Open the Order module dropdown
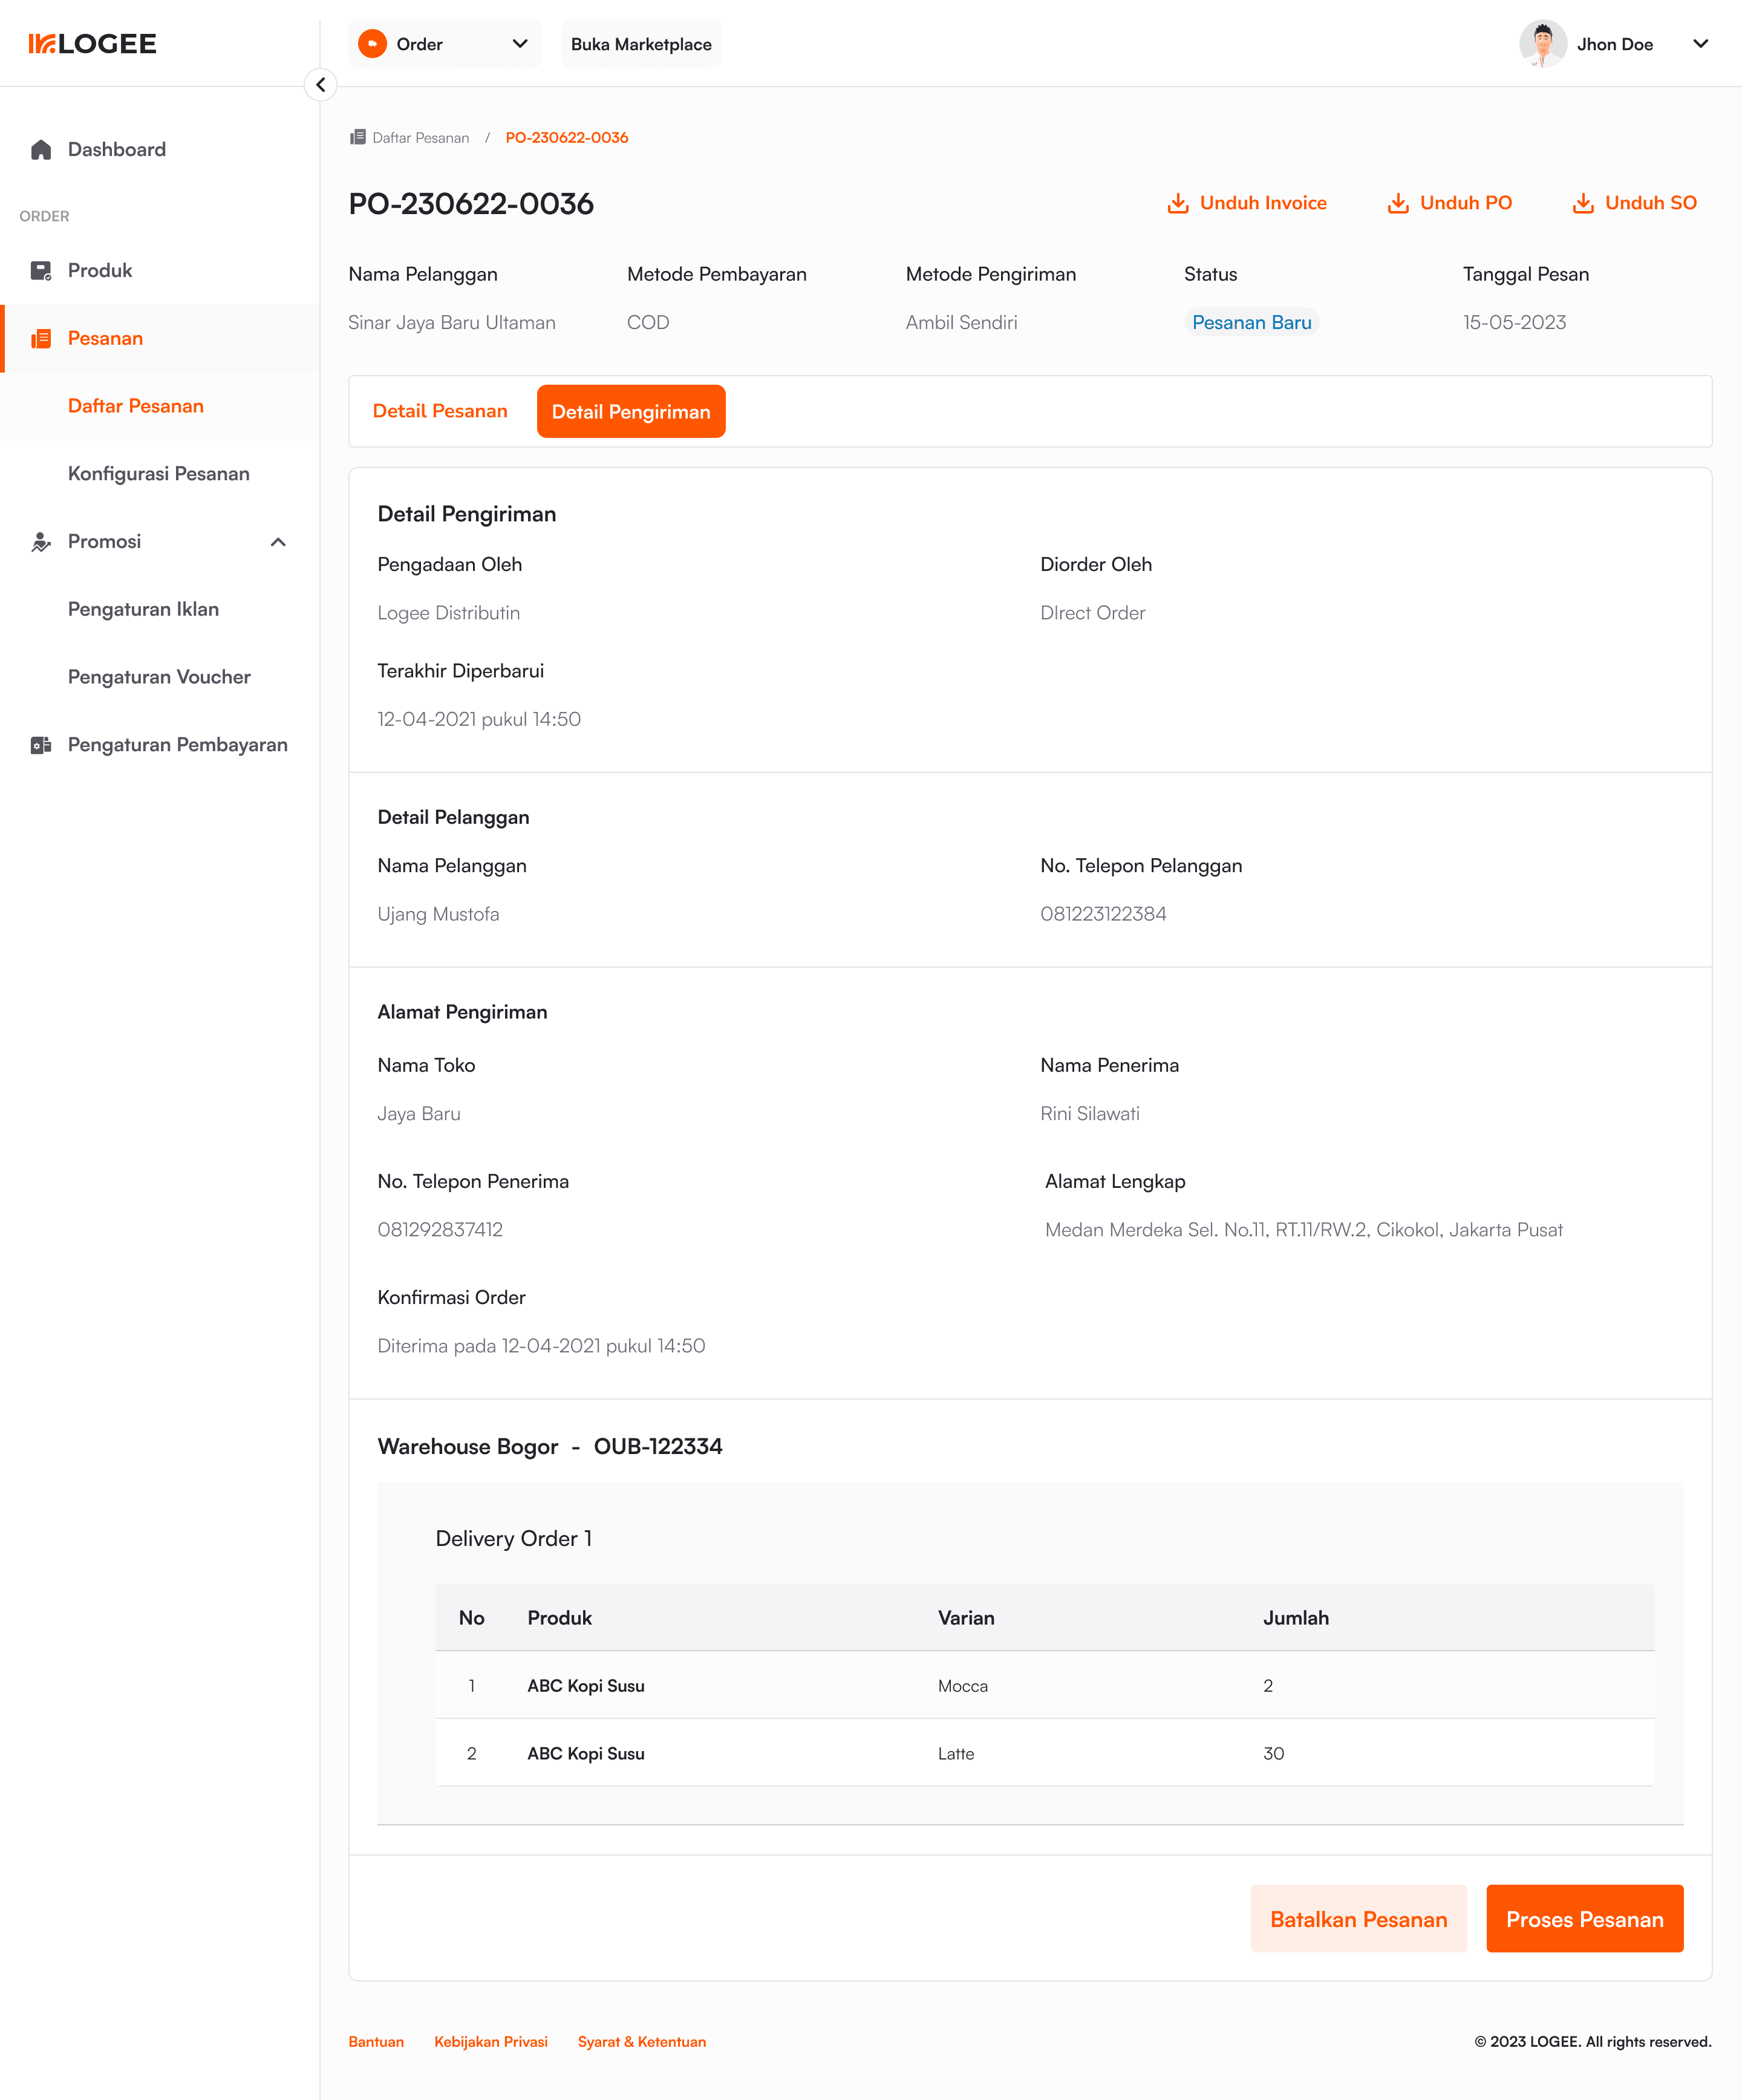This screenshot has width=1742, height=2100. click(445, 44)
